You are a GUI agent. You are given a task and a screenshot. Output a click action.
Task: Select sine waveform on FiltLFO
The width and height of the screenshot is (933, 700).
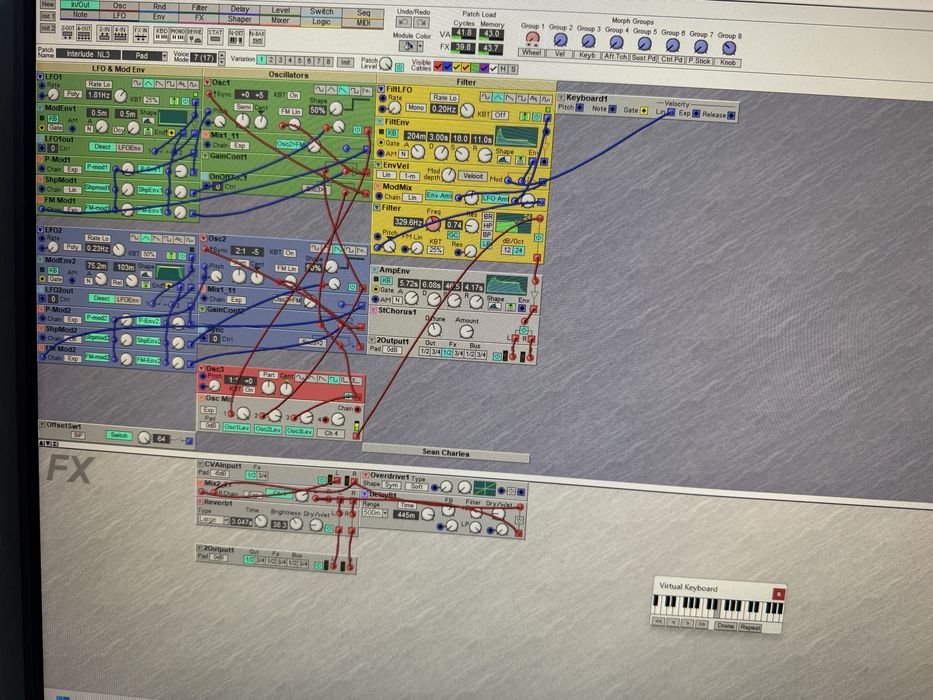486,97
